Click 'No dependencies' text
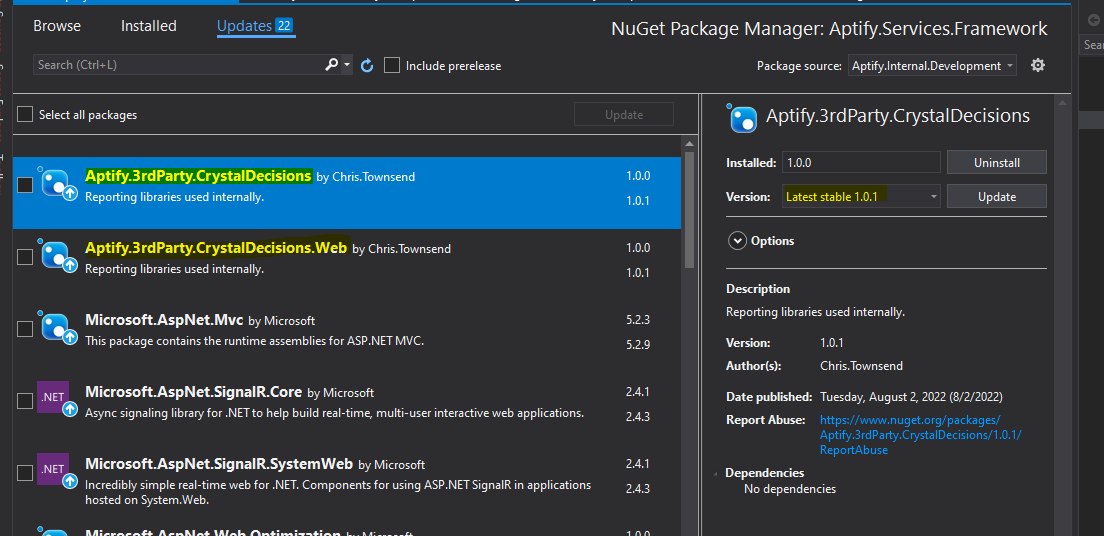The image size is (1104, 536). [790, 488]
